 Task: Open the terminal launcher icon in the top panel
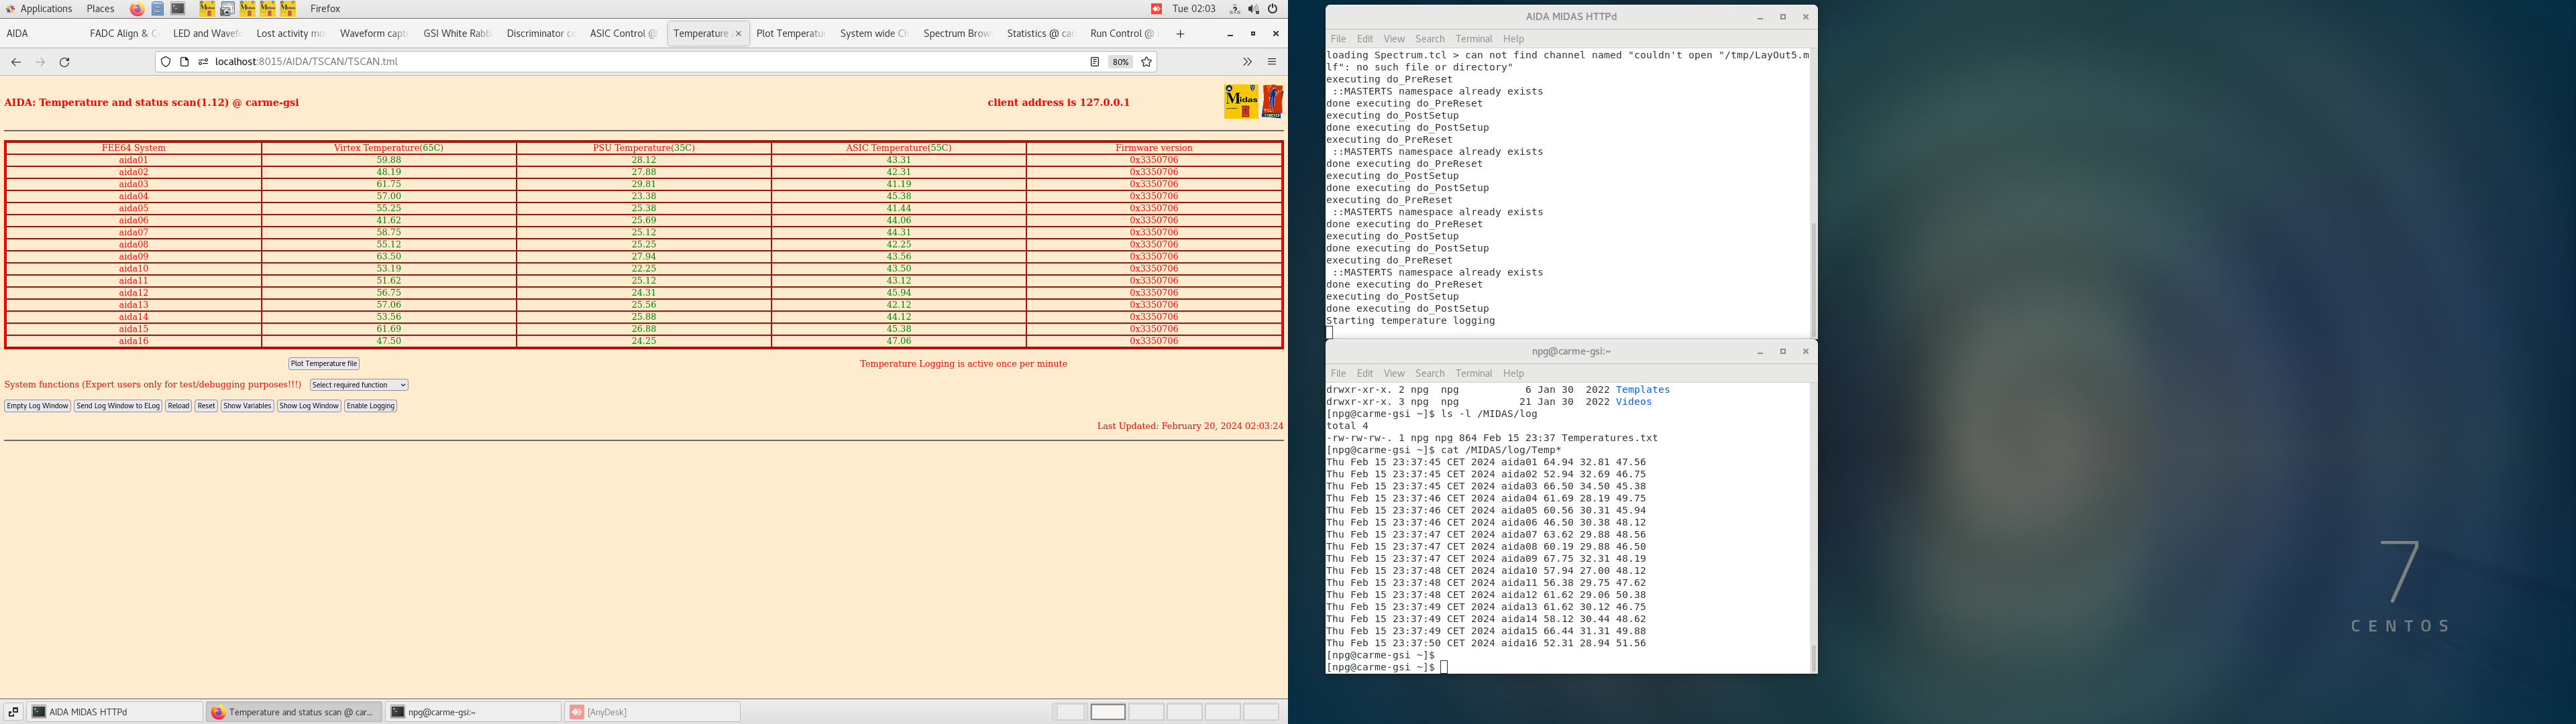click(178, 9)
